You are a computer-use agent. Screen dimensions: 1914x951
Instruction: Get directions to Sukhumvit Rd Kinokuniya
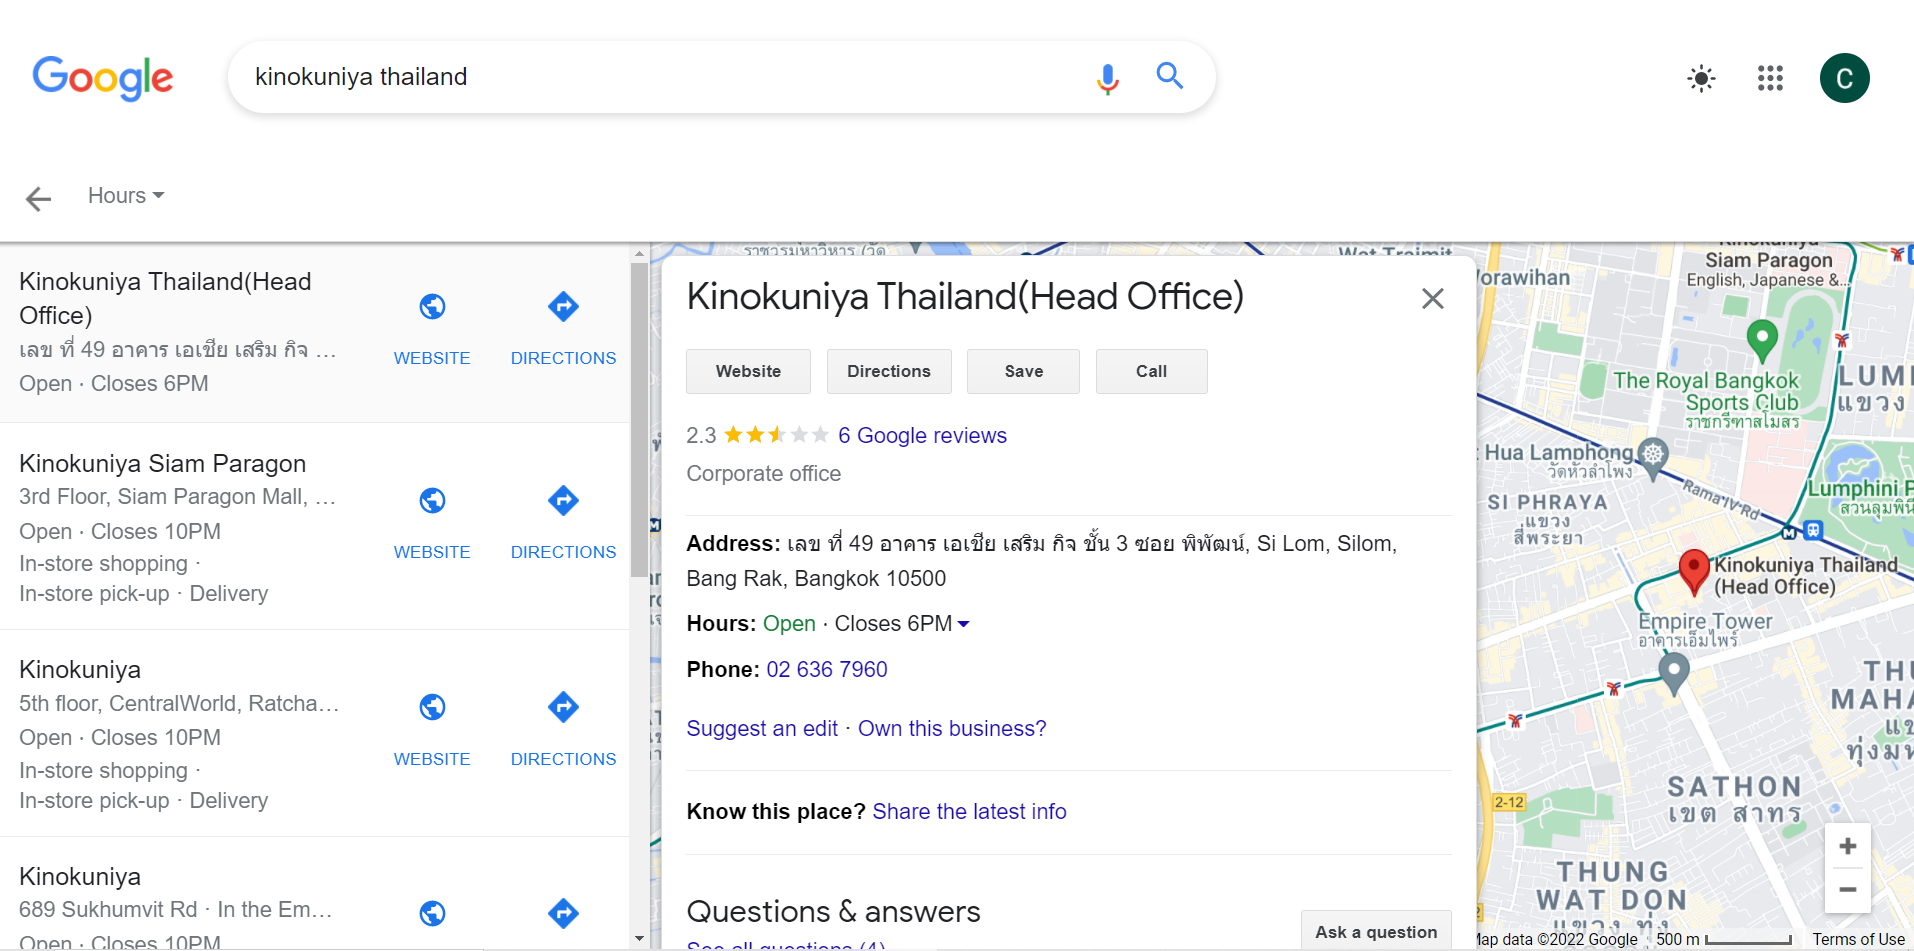(563, 913)
